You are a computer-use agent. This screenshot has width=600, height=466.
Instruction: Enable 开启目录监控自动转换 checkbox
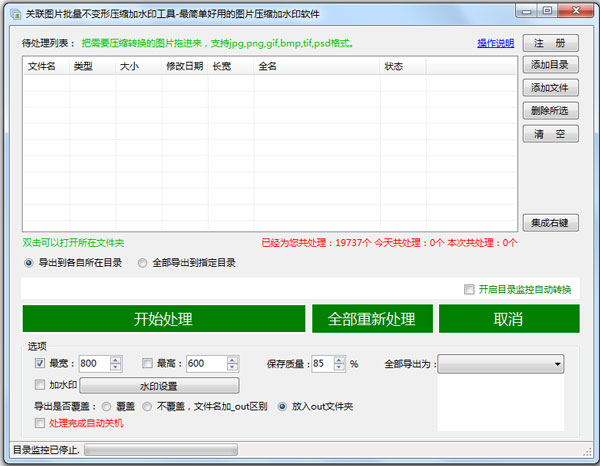tap(470, 290)
